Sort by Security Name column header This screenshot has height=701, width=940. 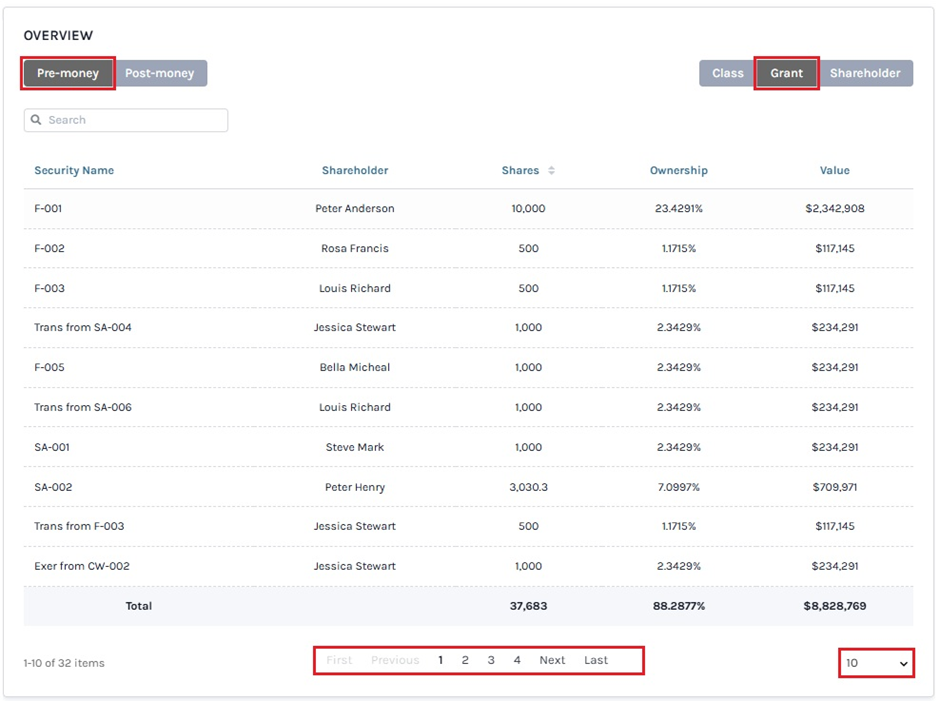click(x=74, y=171)
